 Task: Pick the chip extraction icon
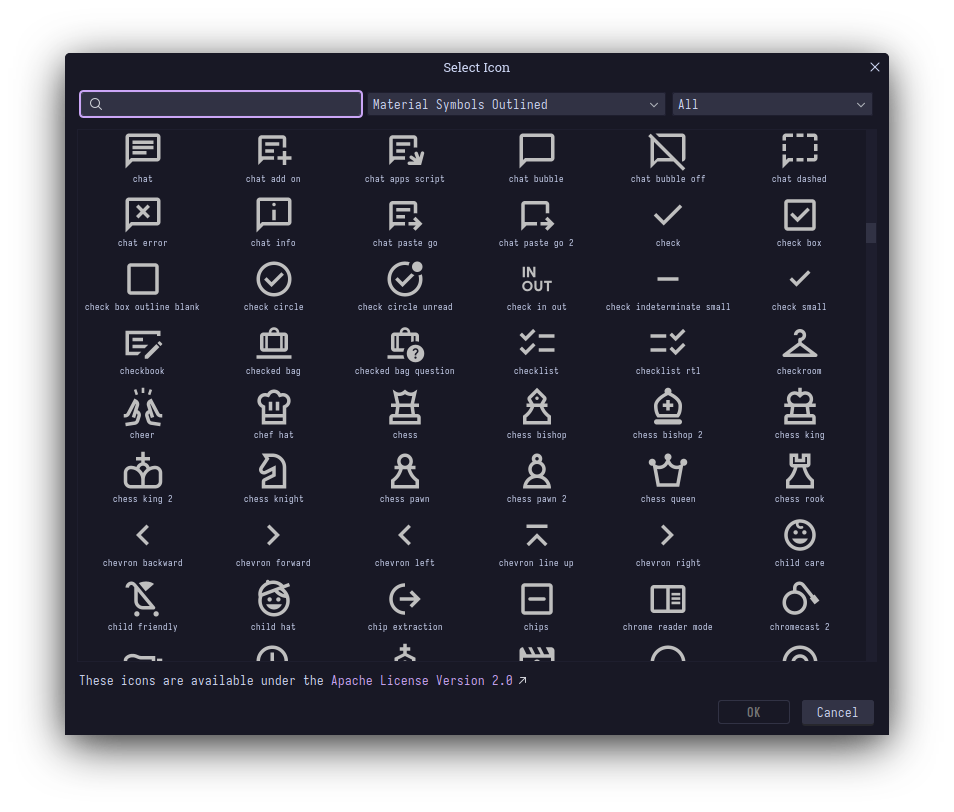(405, 599)
